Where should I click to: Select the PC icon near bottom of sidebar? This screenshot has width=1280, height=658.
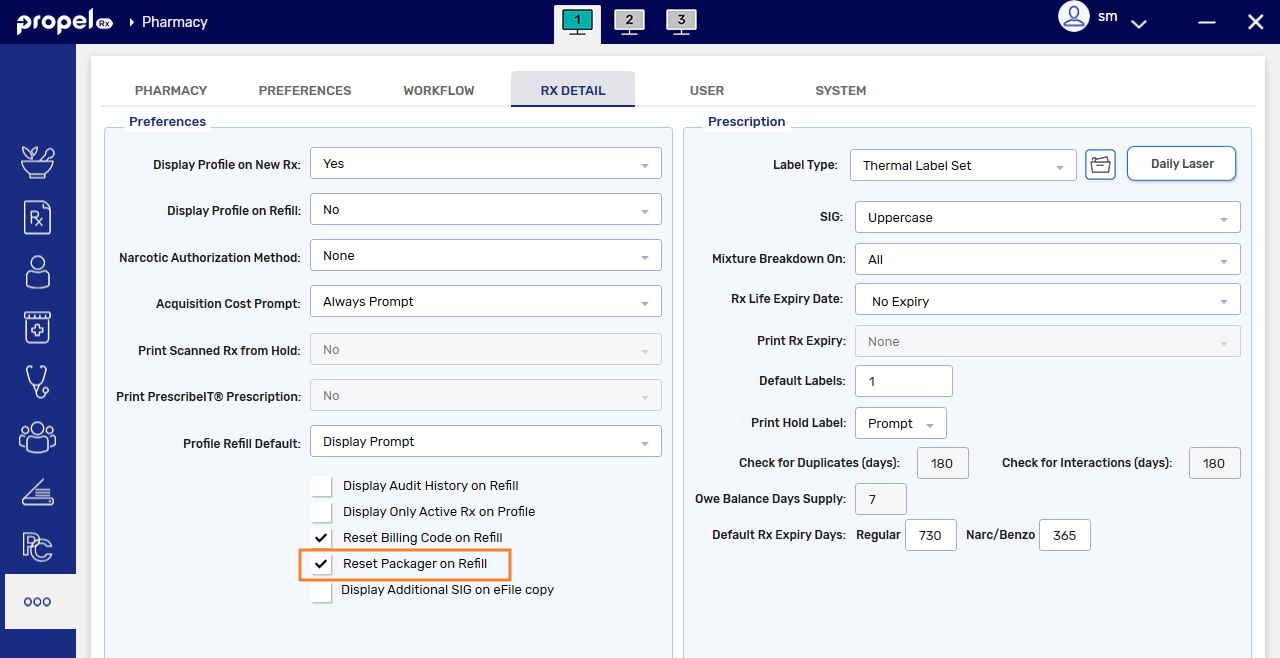[x=37, y=546]
